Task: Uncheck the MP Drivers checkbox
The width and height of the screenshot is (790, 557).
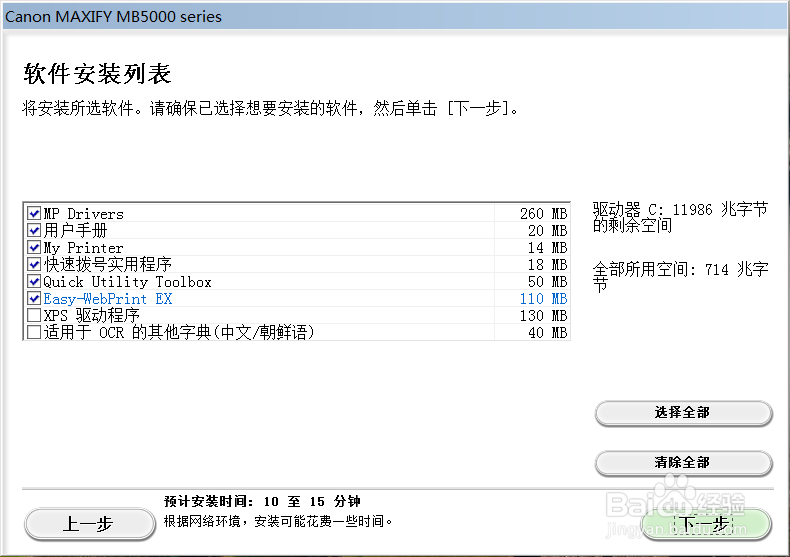Action: [x=34, y=213]
